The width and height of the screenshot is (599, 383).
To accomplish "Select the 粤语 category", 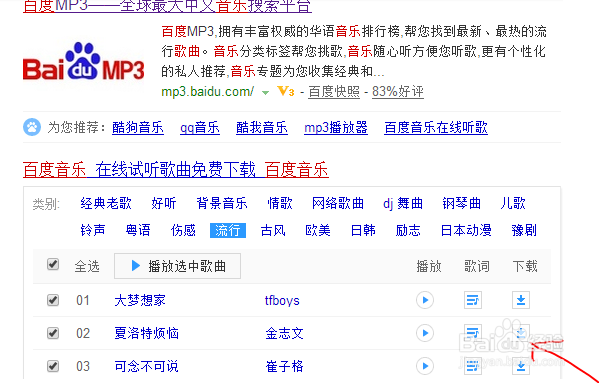I will click(138, 230).
